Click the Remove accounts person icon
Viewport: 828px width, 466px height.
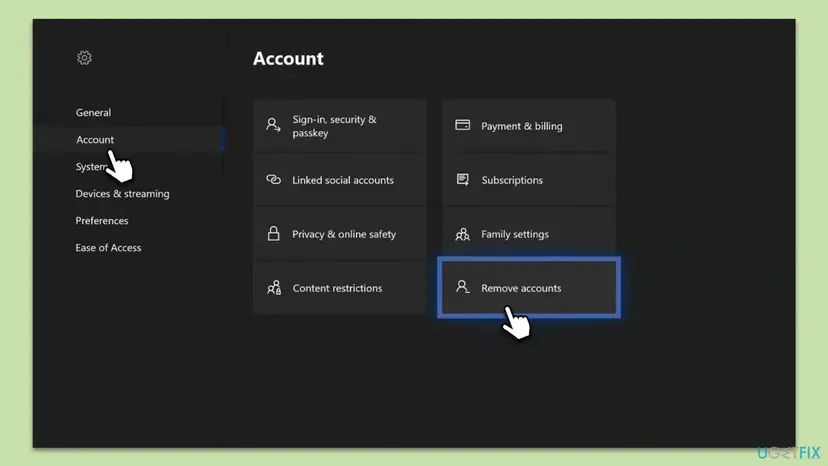[x=462, y=287]
